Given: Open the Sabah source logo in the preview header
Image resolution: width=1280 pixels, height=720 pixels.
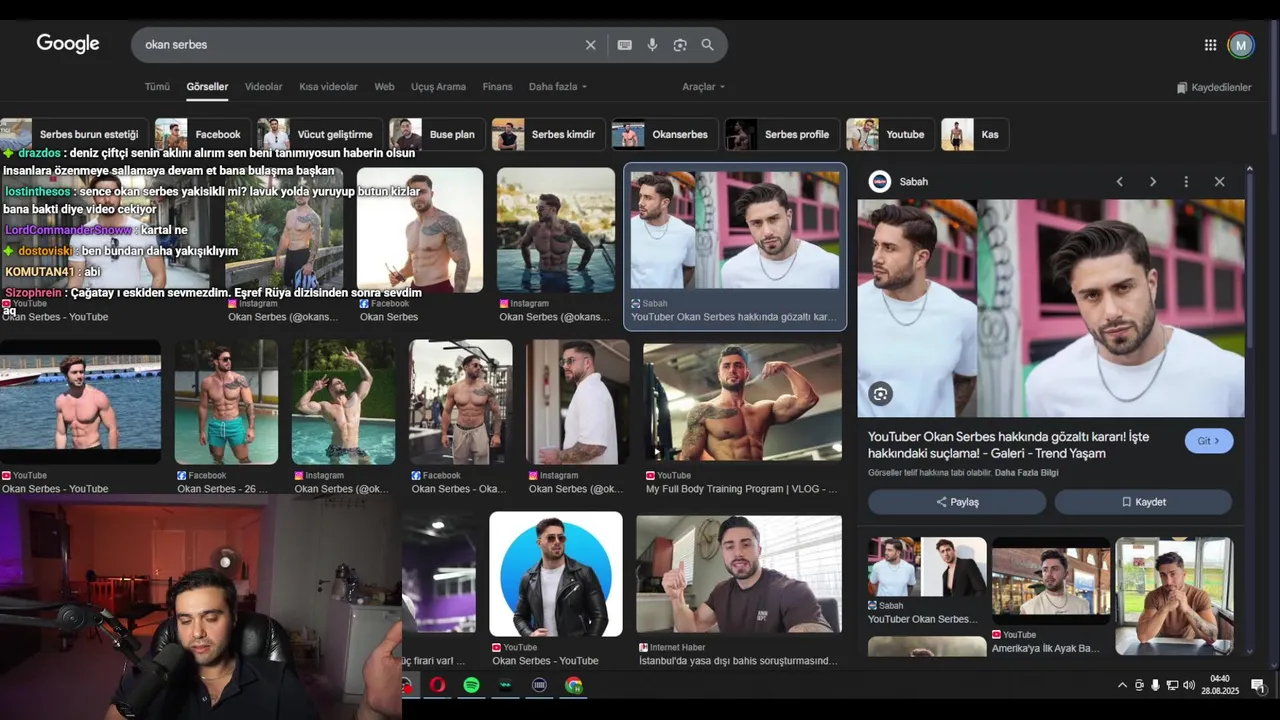Looking at the screenshot, I should click(880, 182).
